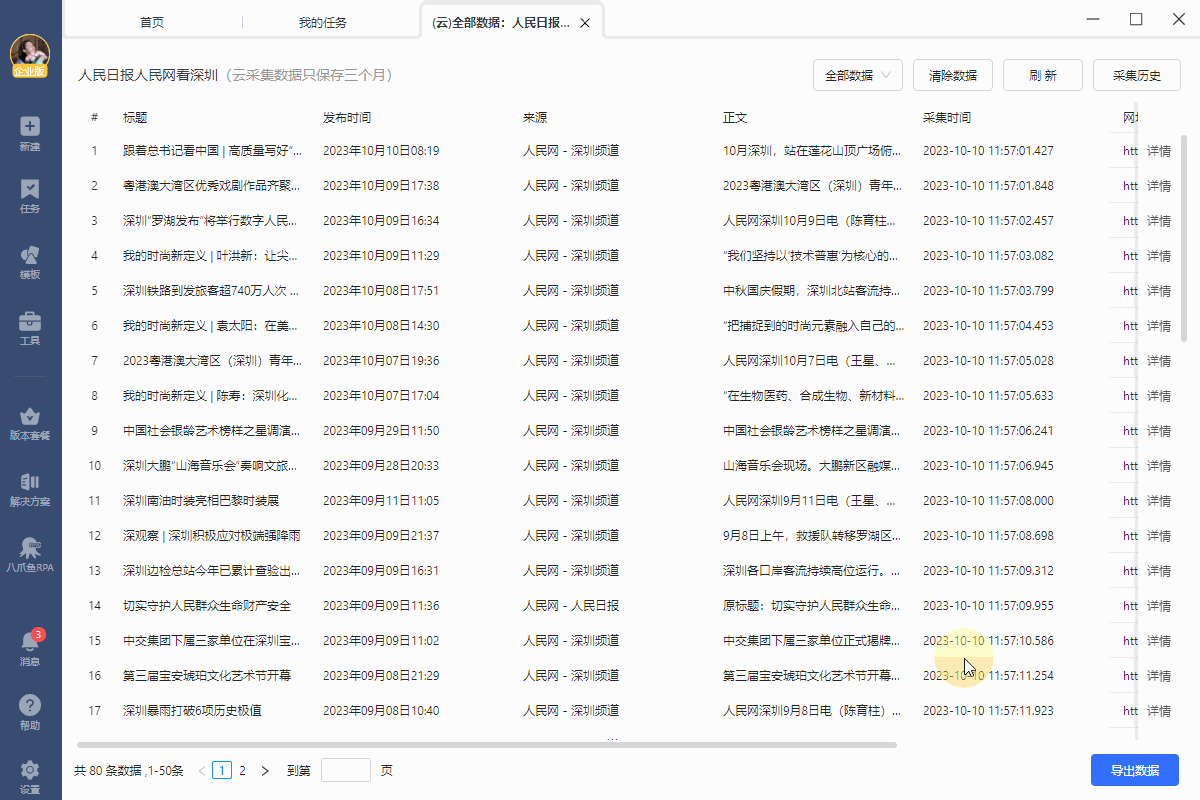Open 详情 link for row 10
This screenshot has height=800, width=1200.
(1158, 466)
